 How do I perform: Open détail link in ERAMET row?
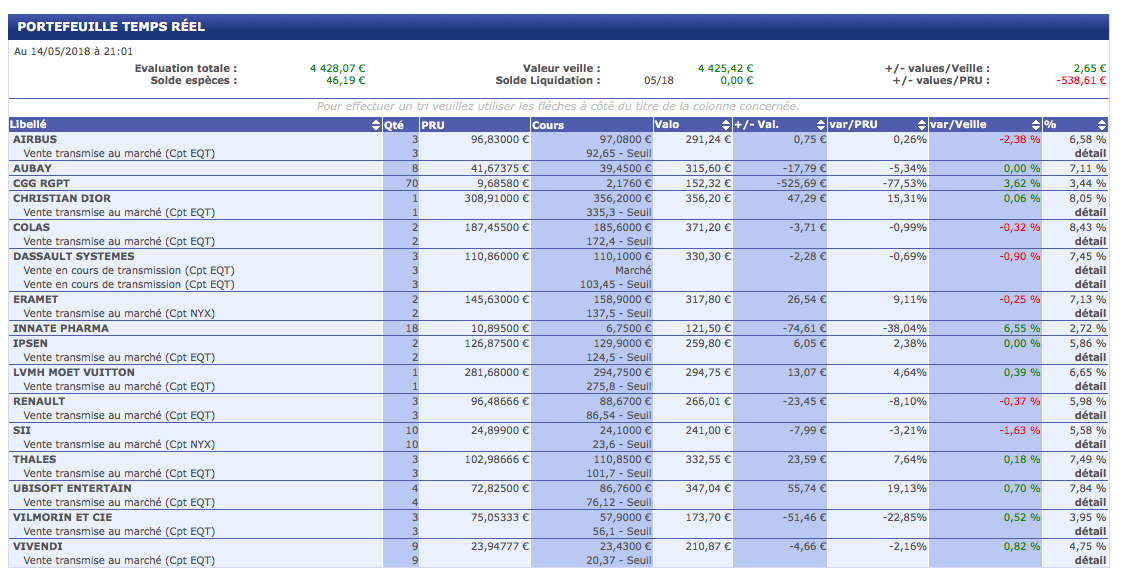tap(1090, 314)
